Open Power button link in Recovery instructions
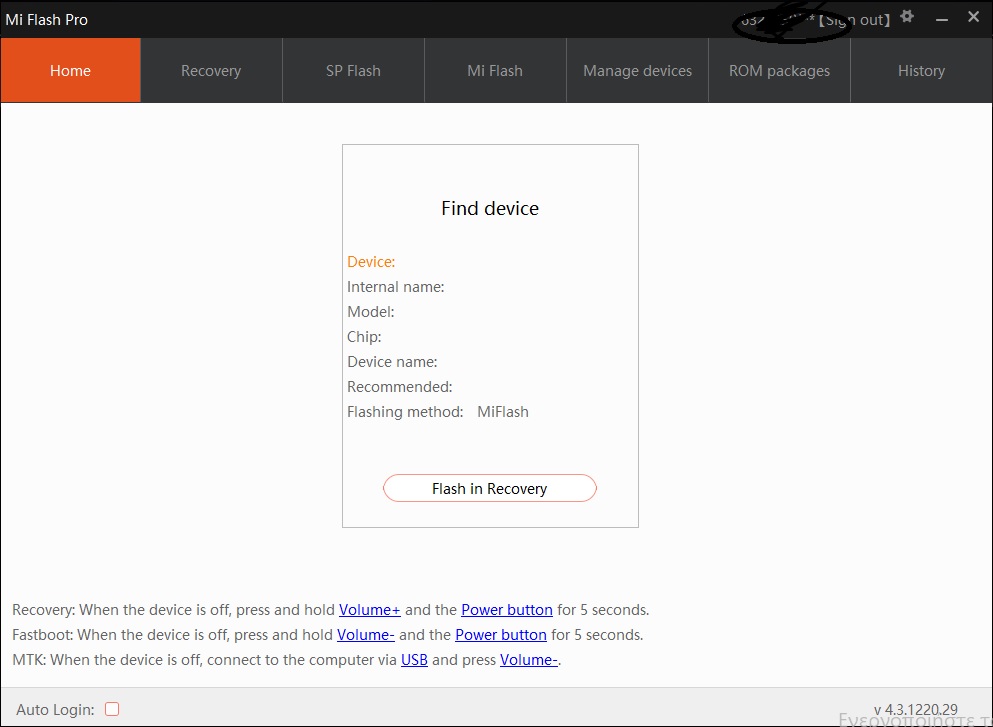993x727 pixels. (507, 610)
